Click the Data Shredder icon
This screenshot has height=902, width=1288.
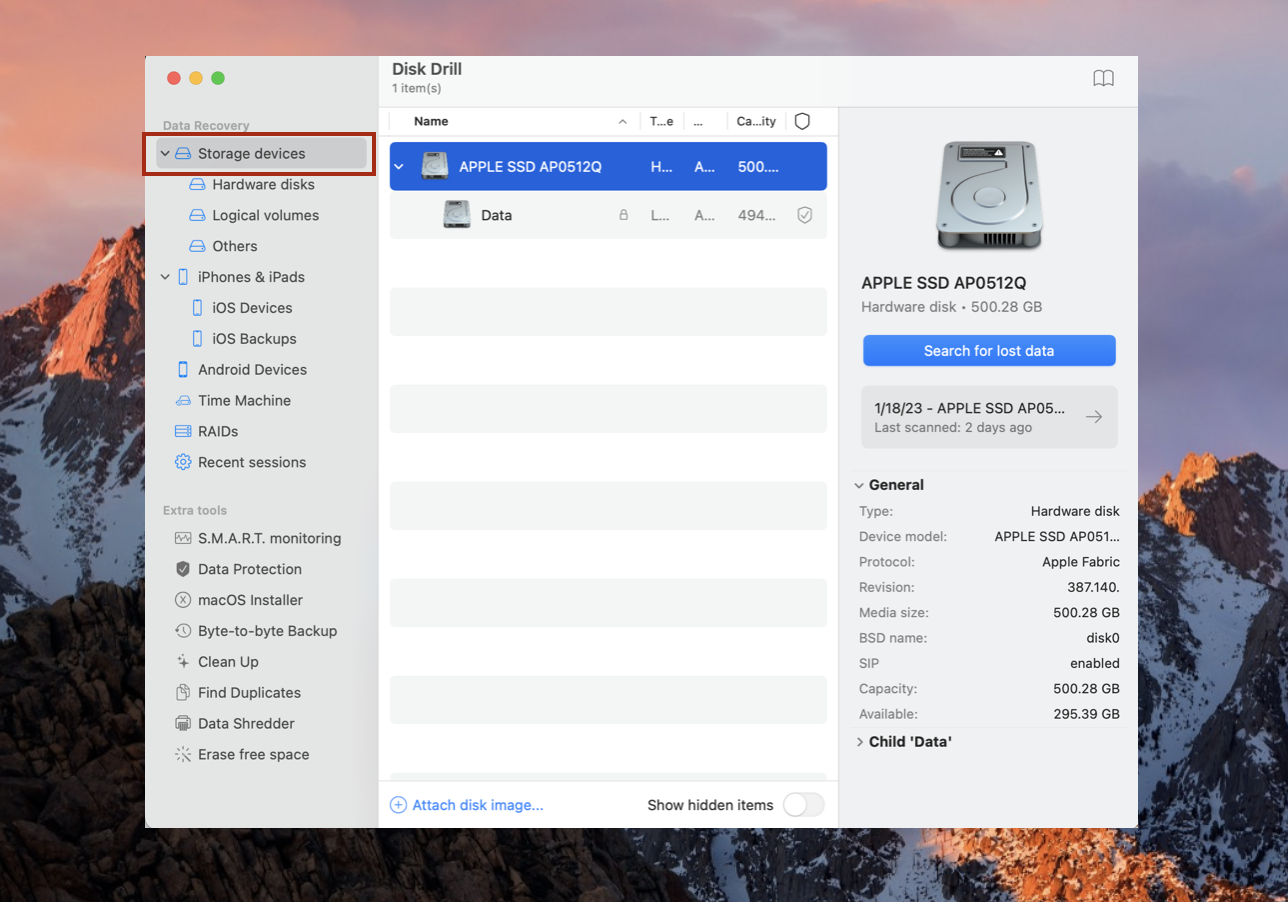tap(183, 723)
